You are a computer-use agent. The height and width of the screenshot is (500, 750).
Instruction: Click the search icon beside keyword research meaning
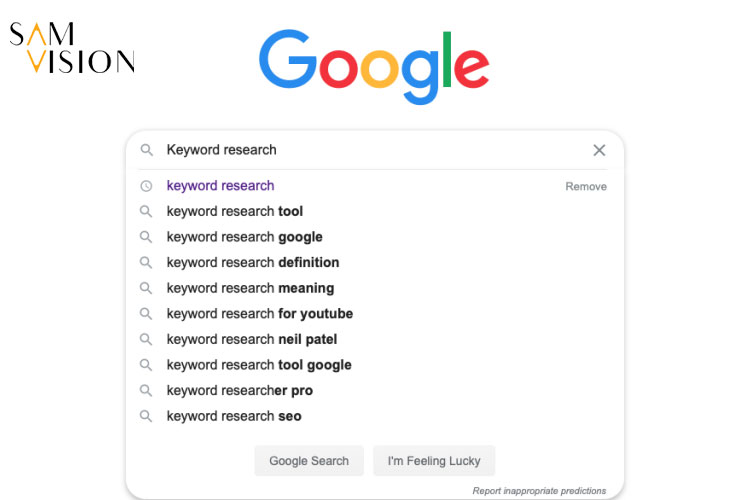pyautogui.click(x=146, y=288)
